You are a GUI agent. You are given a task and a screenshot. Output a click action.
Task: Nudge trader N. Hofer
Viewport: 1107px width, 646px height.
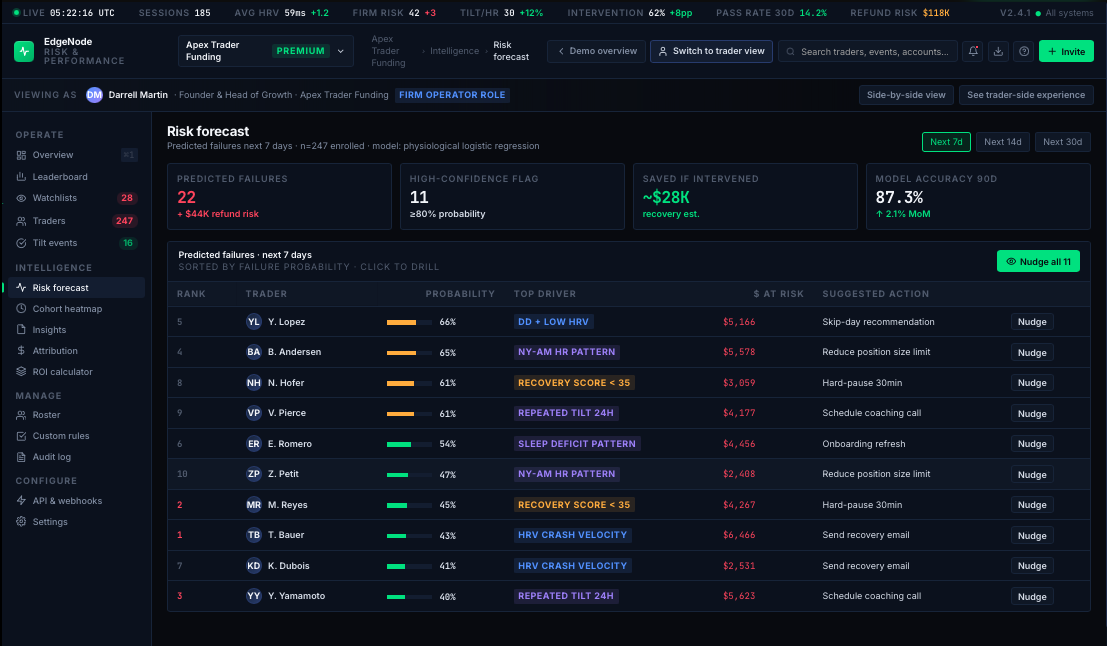point(1032,383)
